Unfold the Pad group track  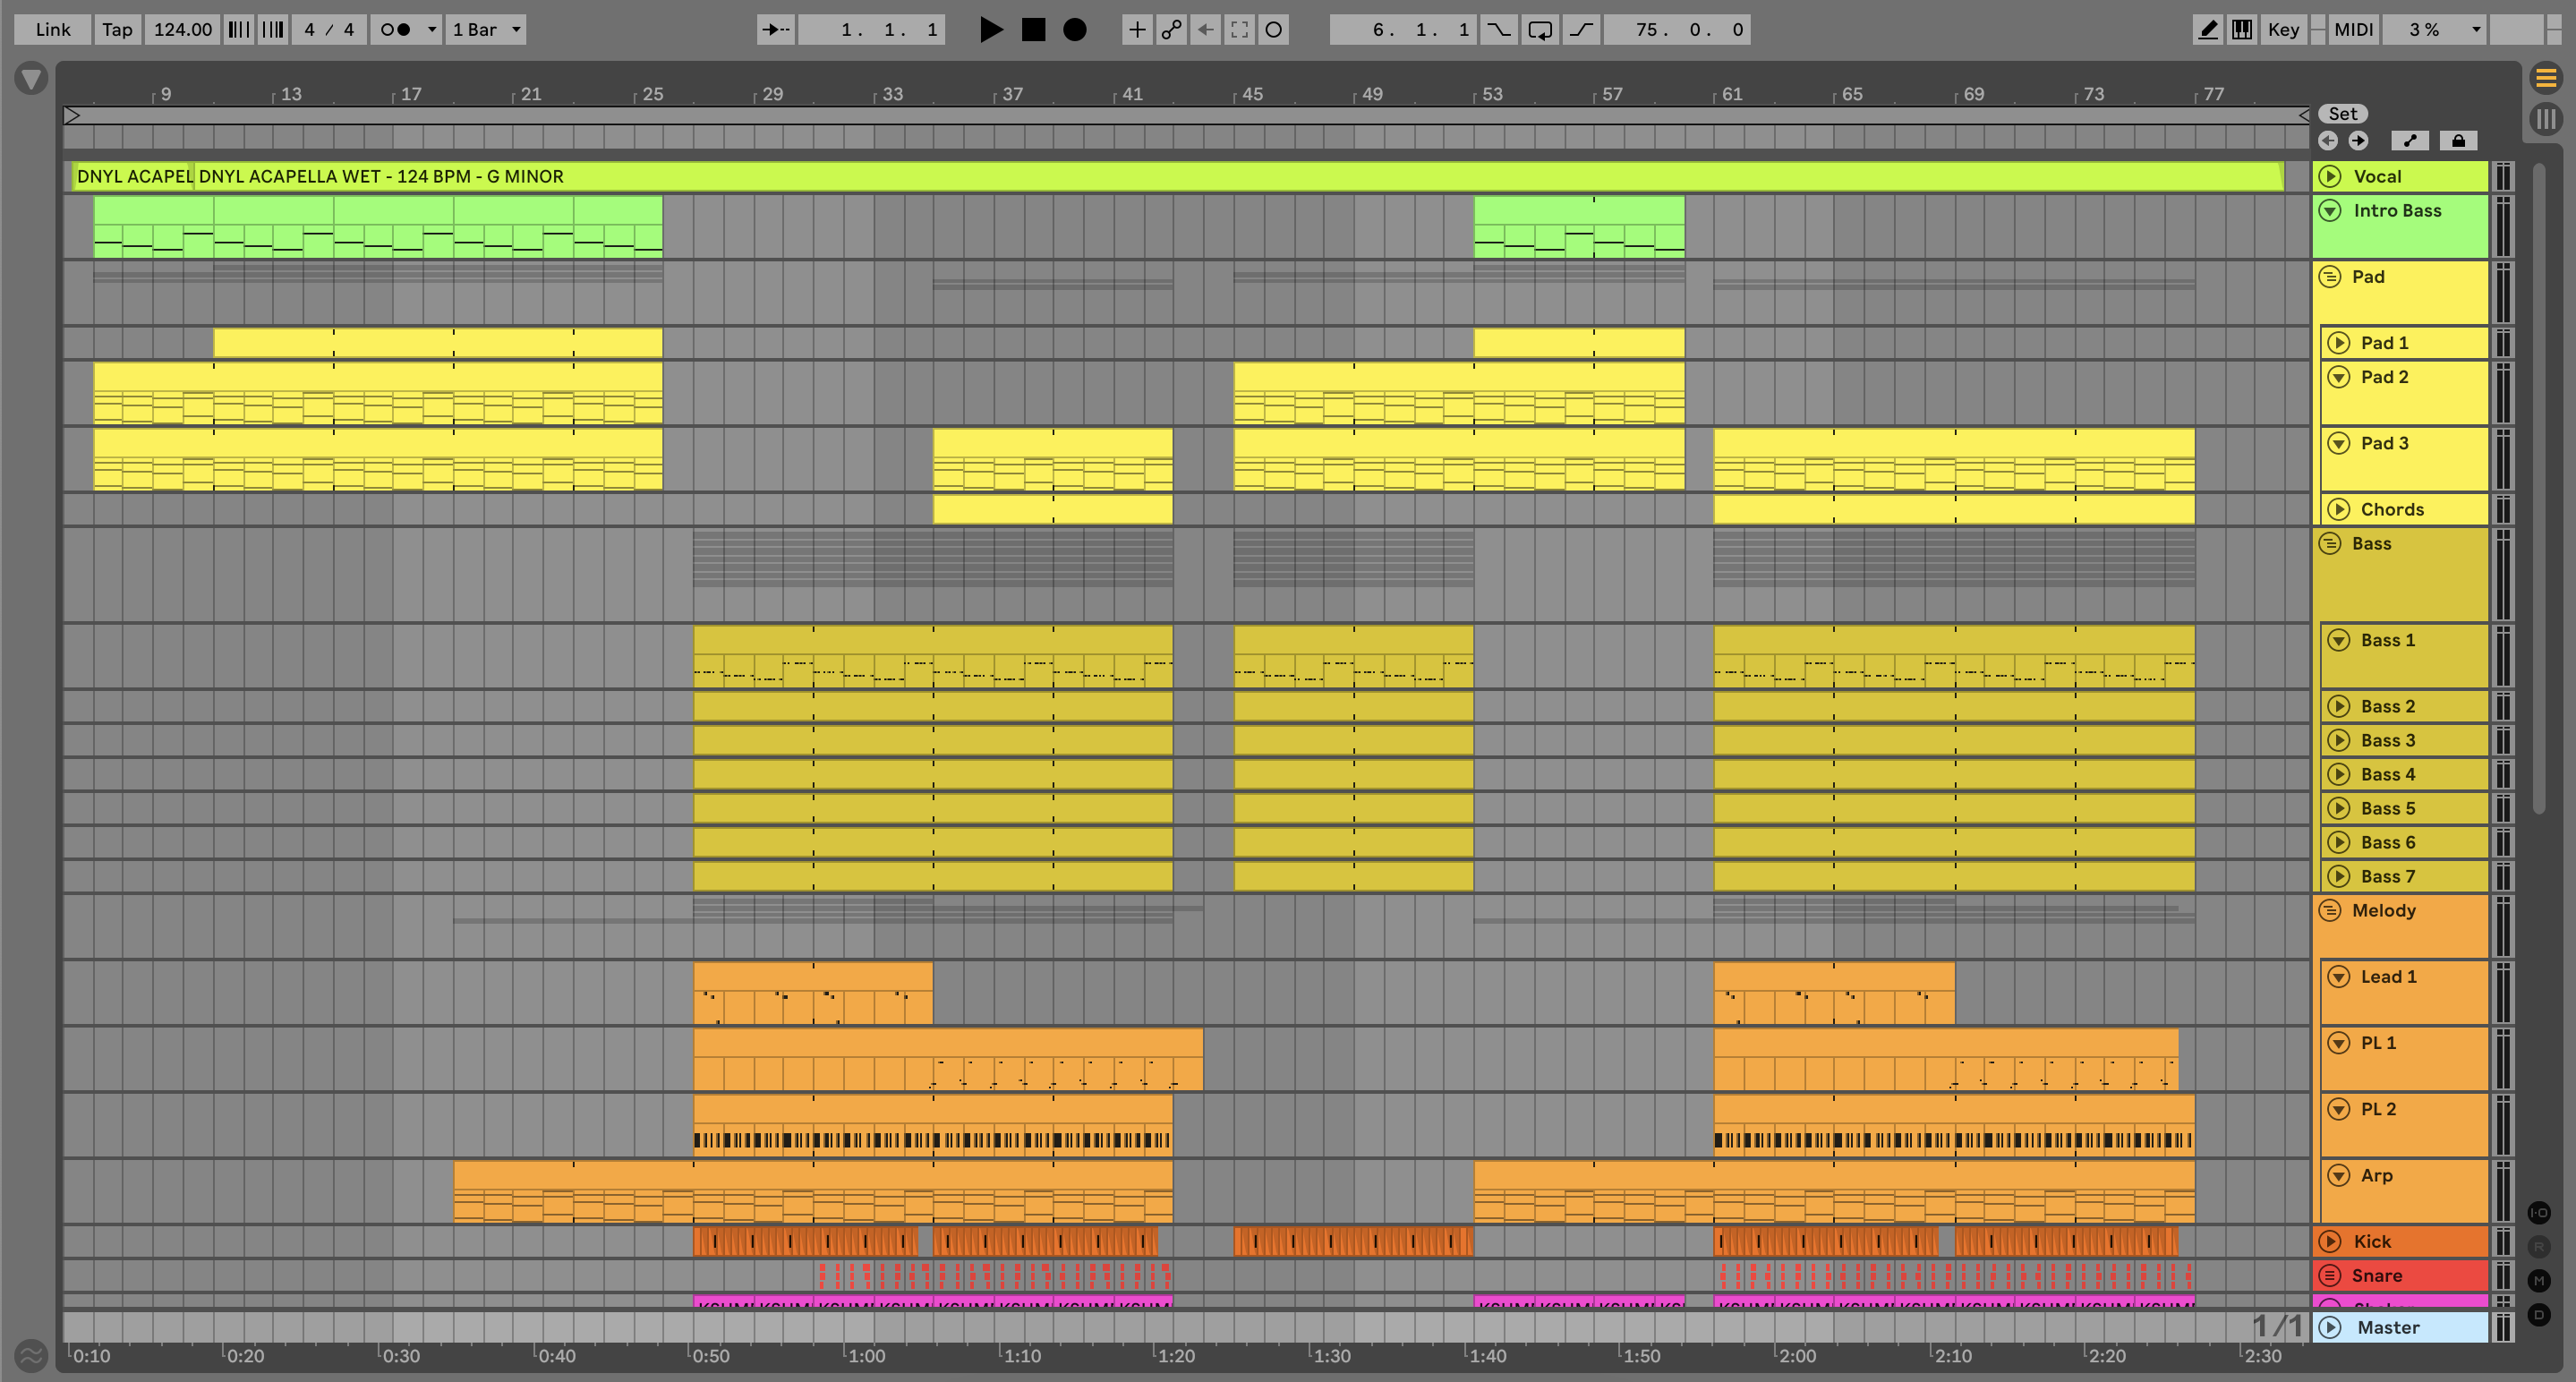[x=2330, y=277]
